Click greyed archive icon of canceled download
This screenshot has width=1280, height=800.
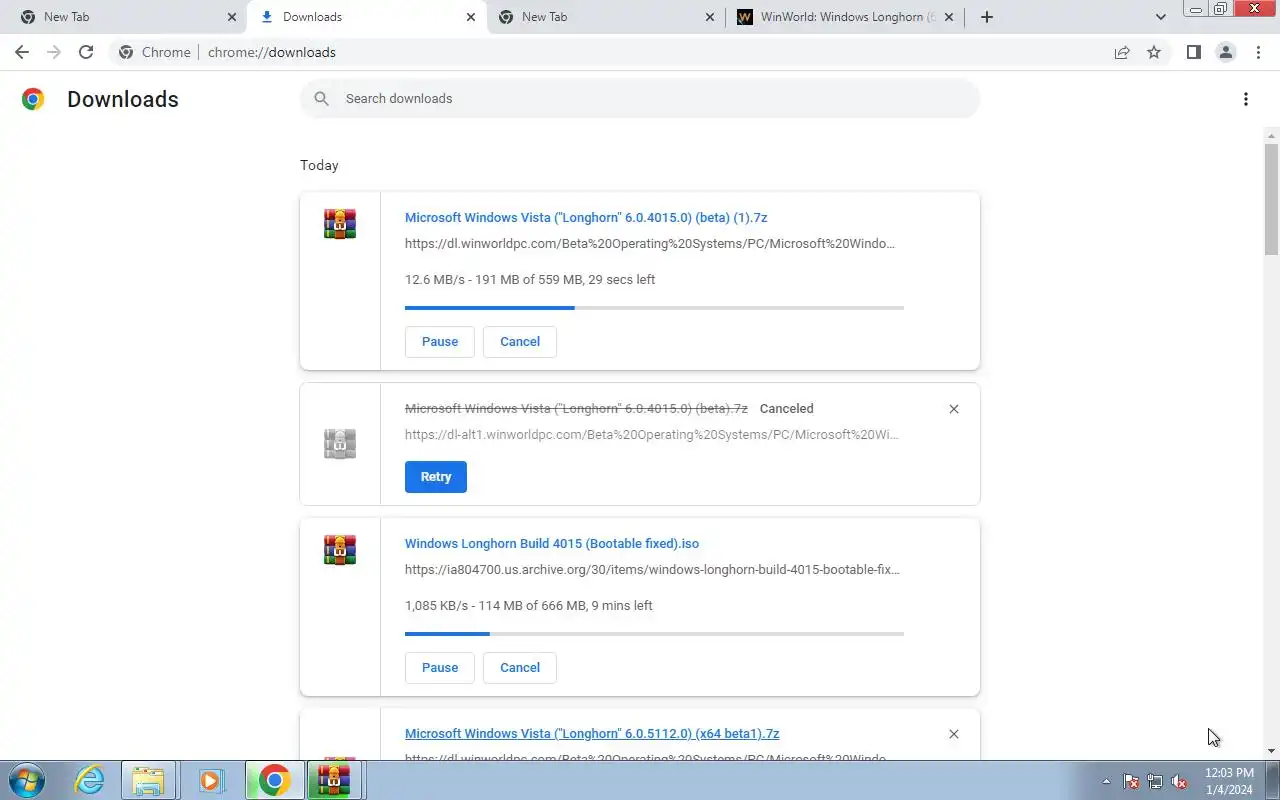[x=340, y=444]
